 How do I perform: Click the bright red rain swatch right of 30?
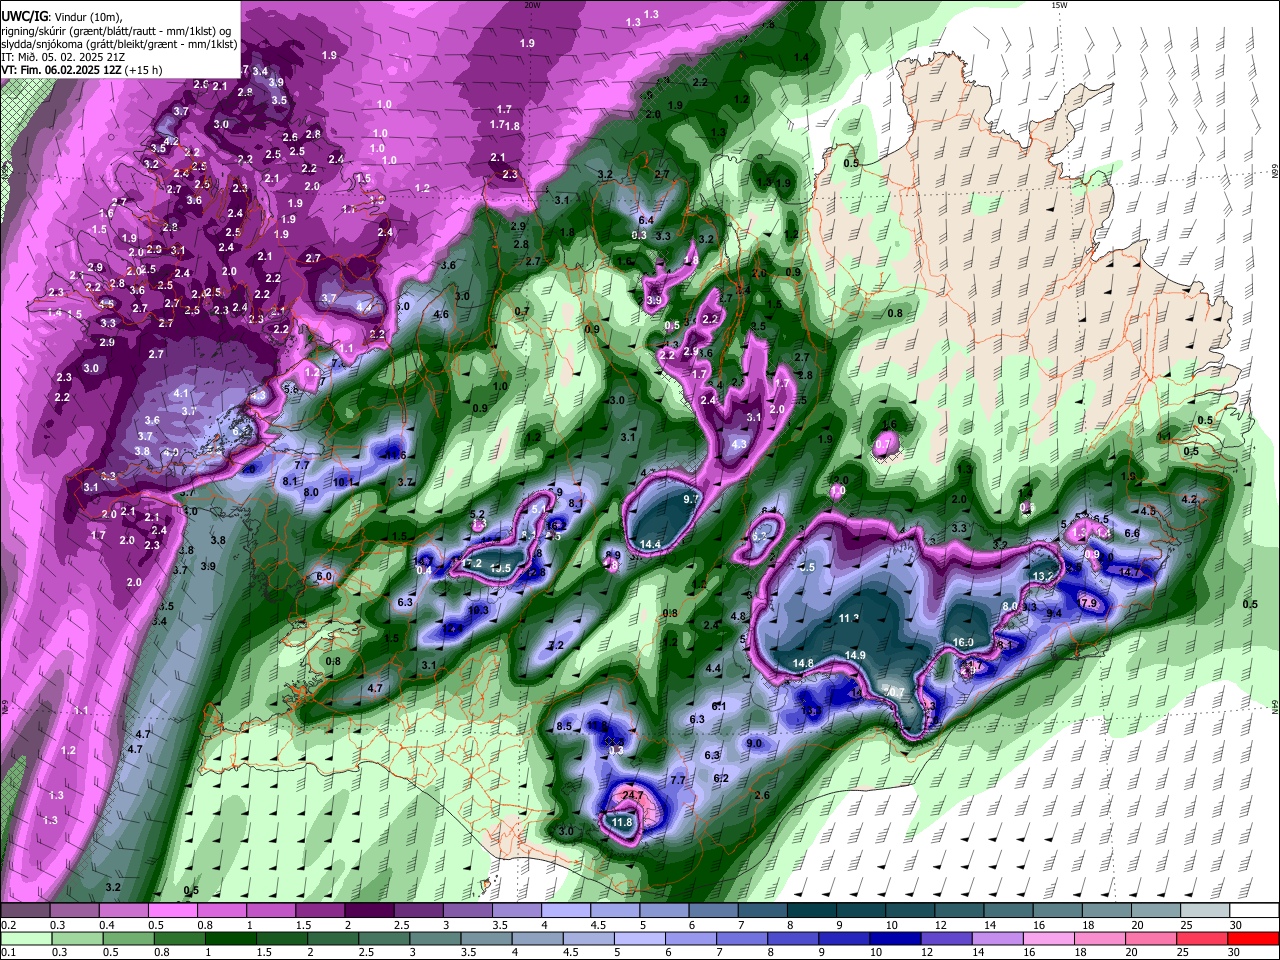pyautogui.click(x=1254, y=938)
